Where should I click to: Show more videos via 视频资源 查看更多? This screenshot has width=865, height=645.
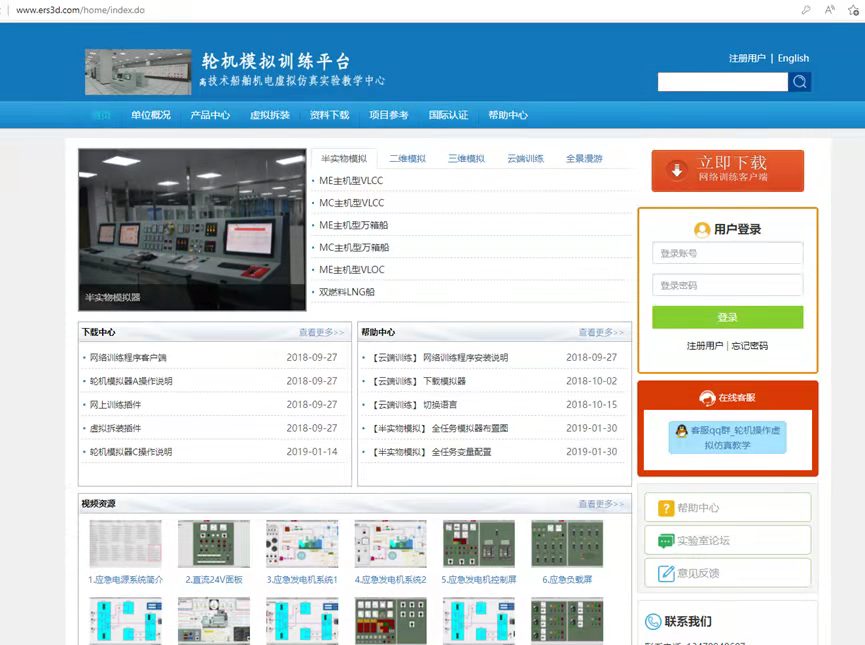(600, 504)
